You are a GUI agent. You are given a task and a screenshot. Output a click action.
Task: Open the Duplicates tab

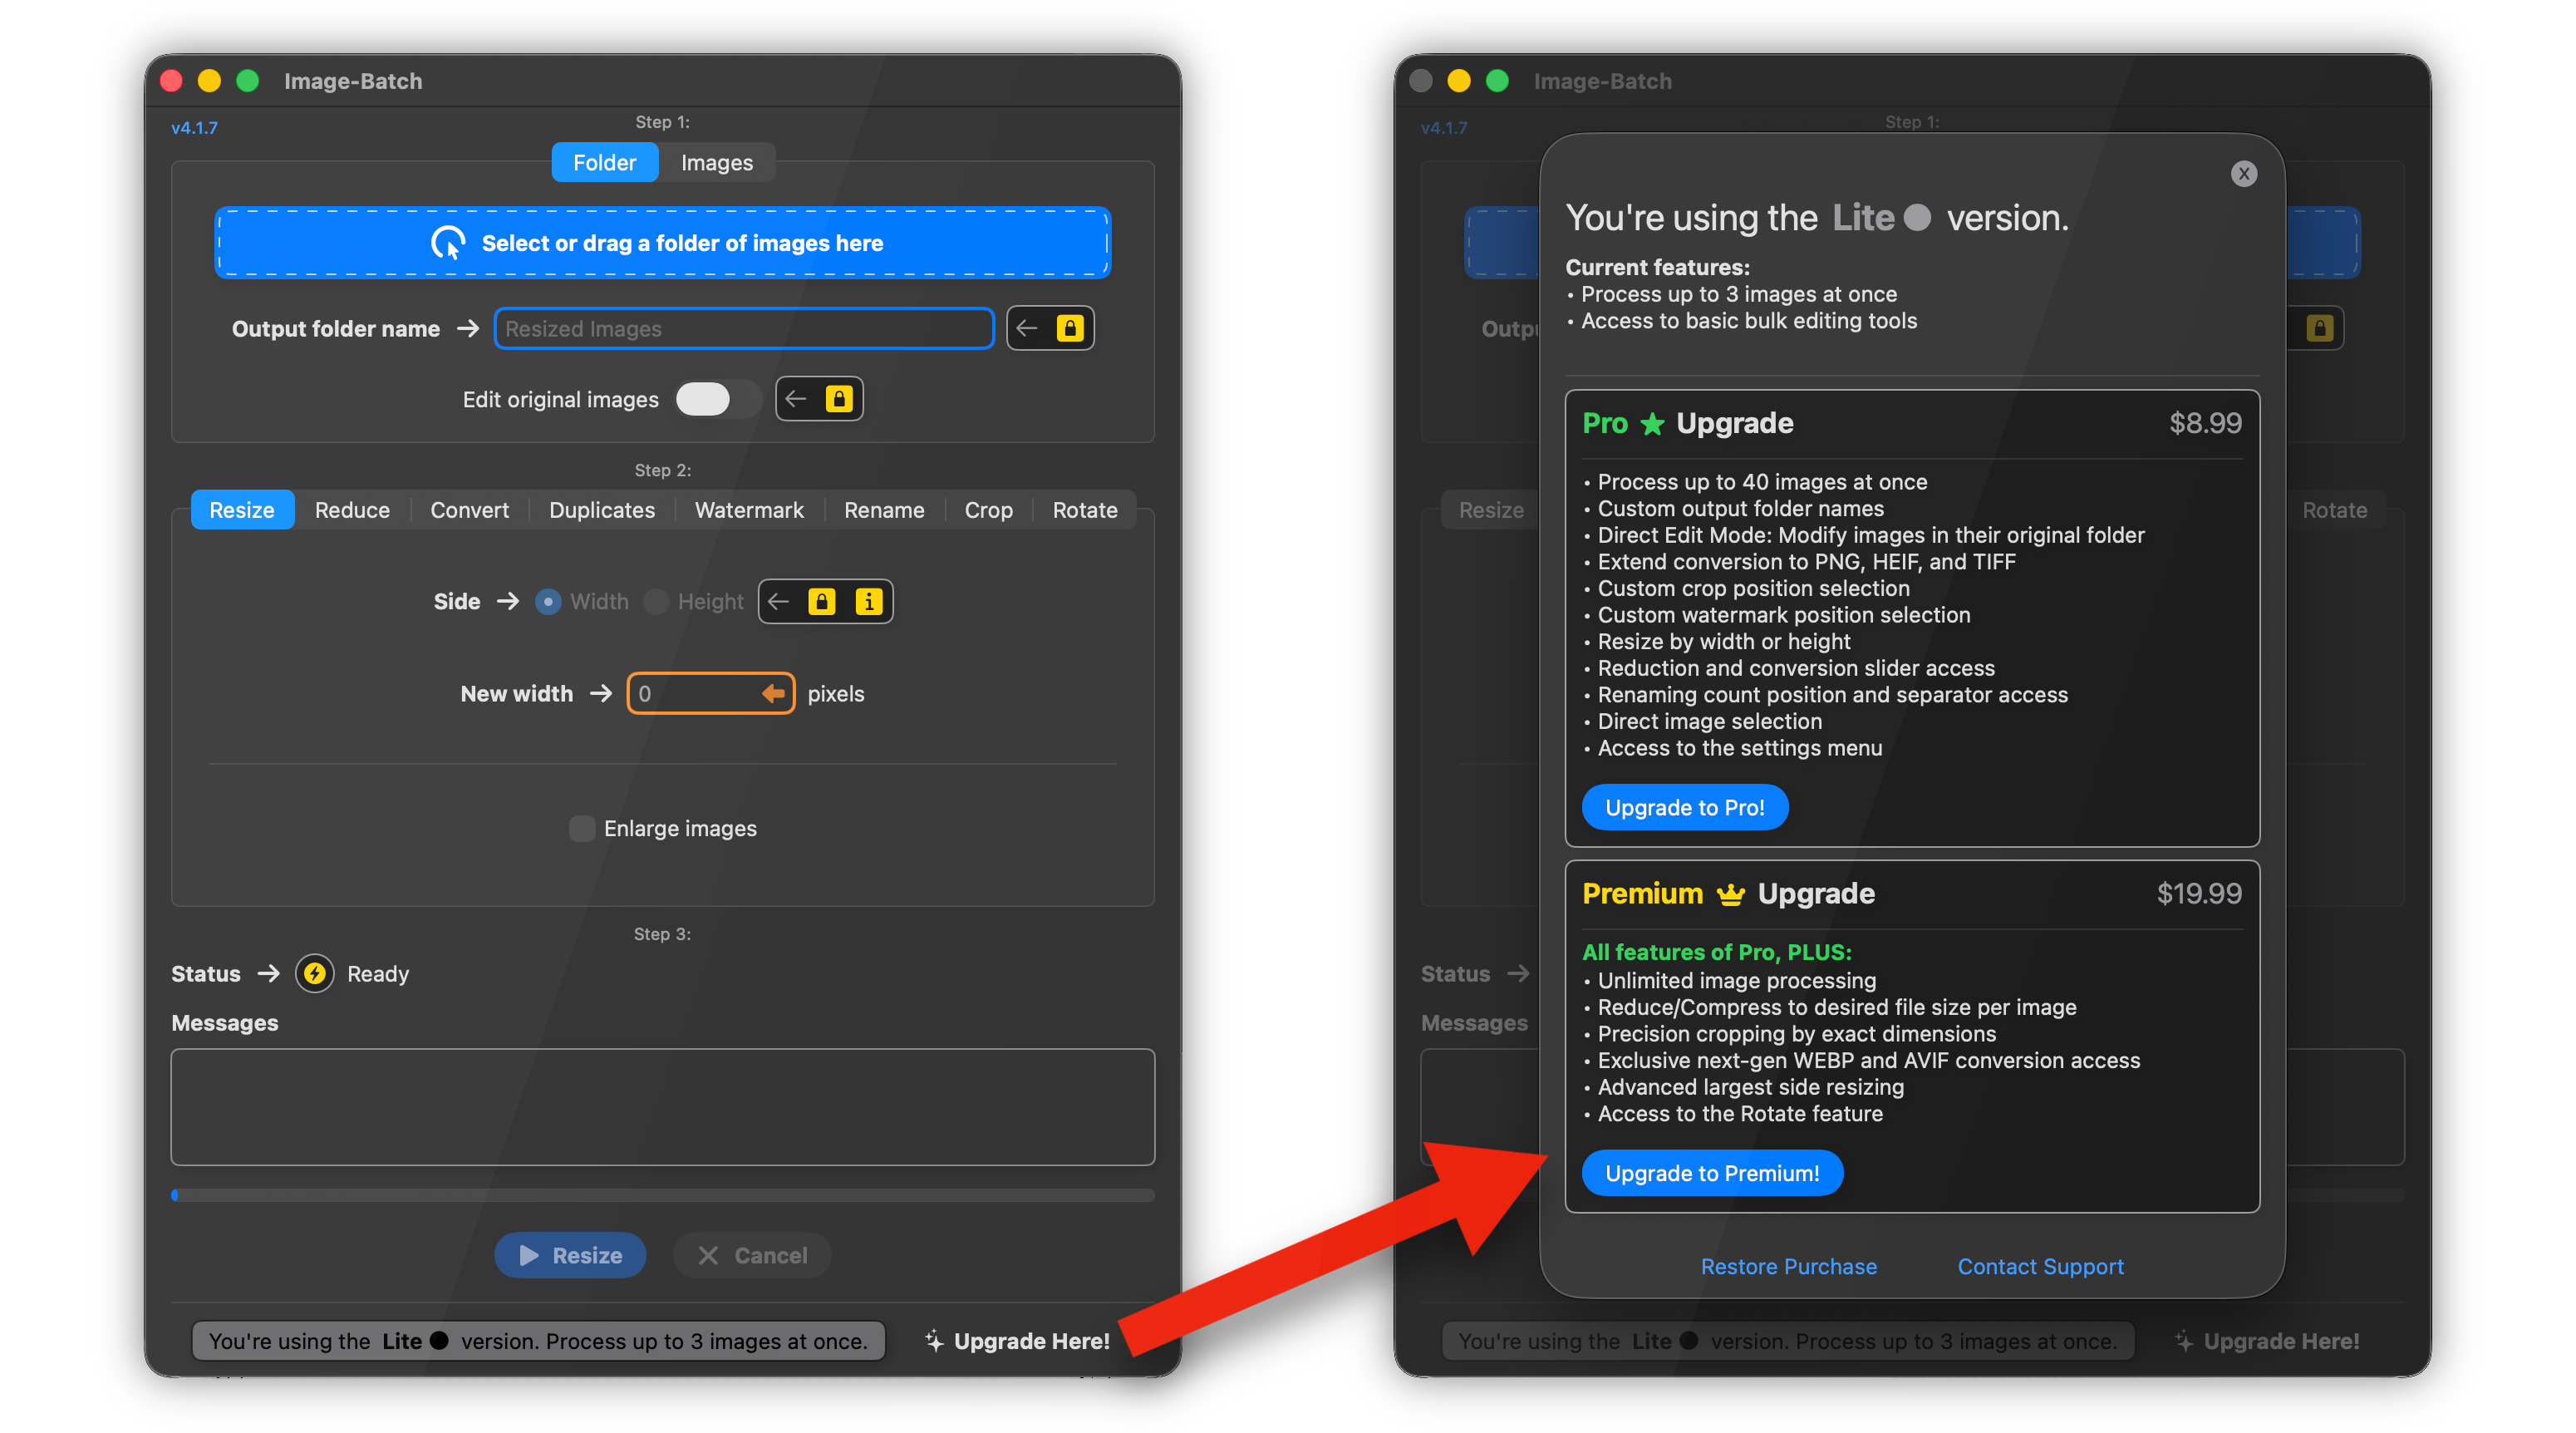coord(602,510)
